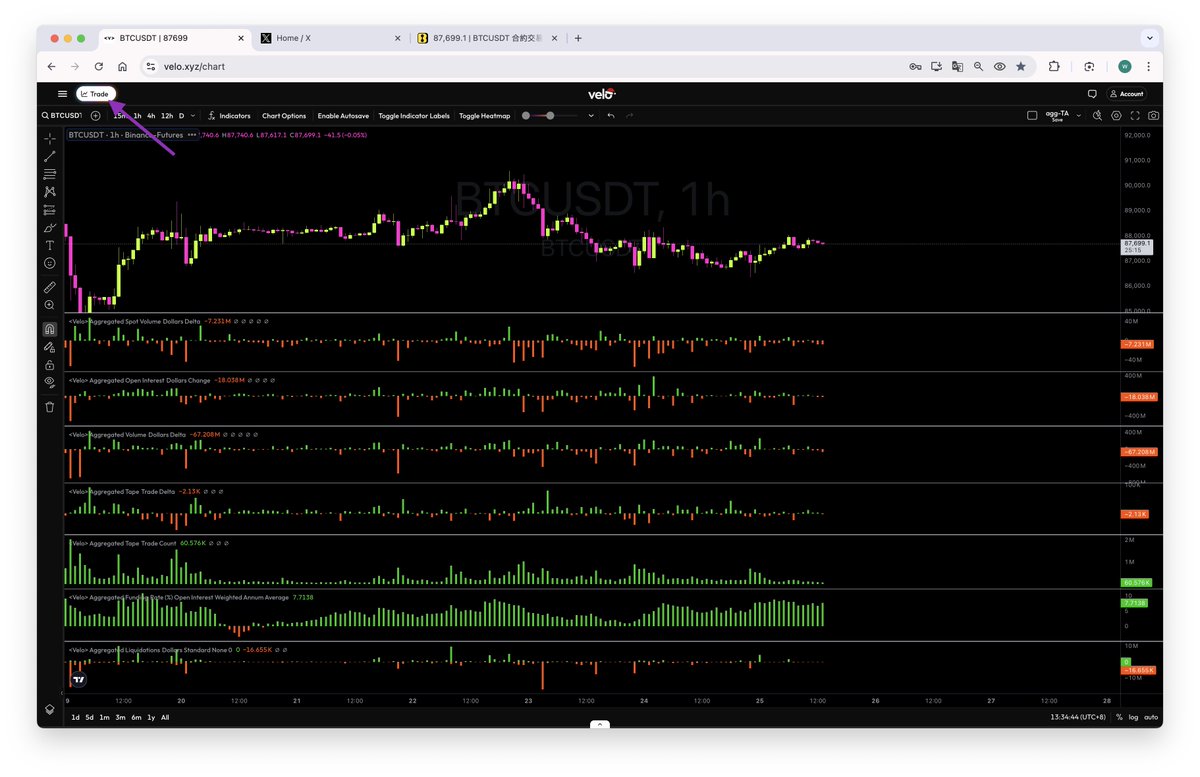Select the All date range

pyautogui.click(x=165, y=717)
